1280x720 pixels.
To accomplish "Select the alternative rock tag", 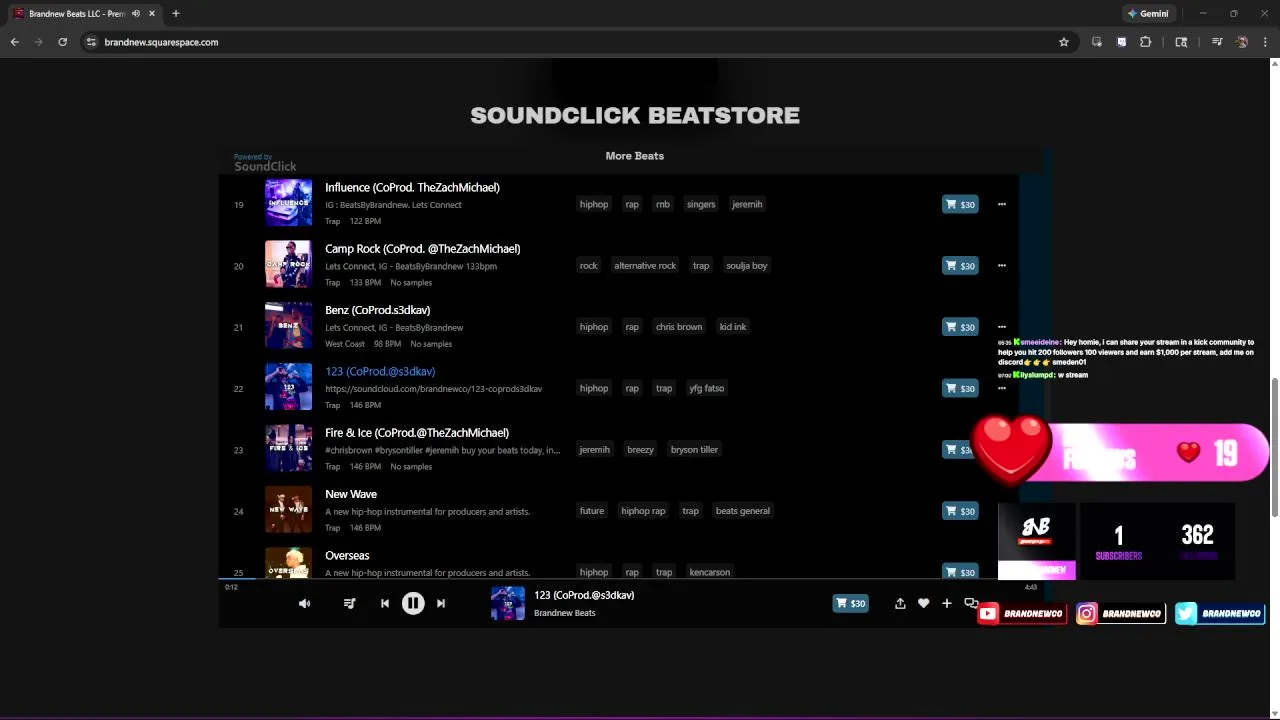I will coord(645,266).
